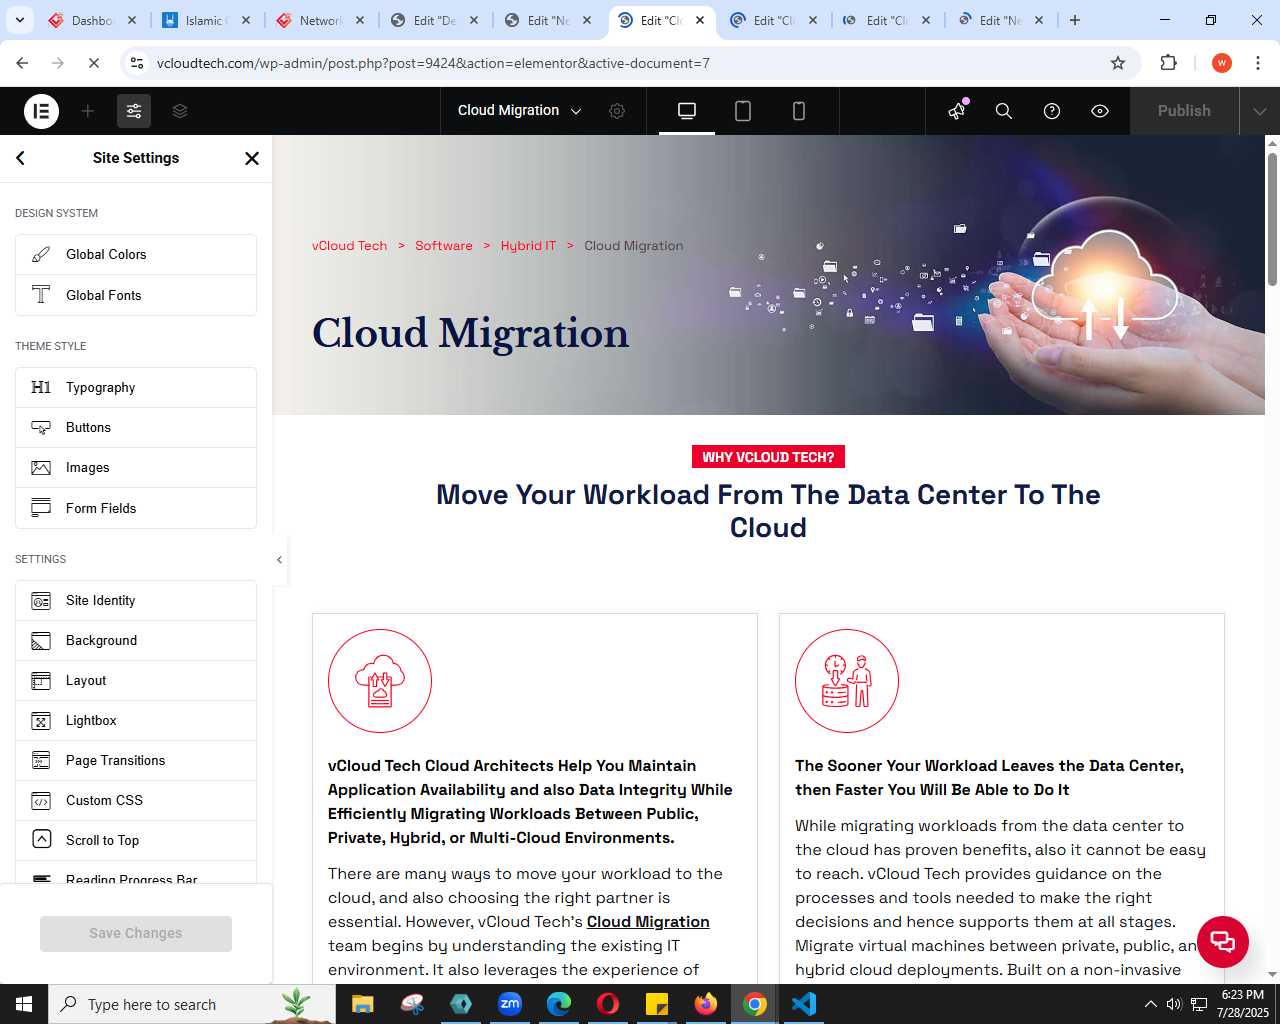Open the Structure layers icon

[x=180, y=111]
